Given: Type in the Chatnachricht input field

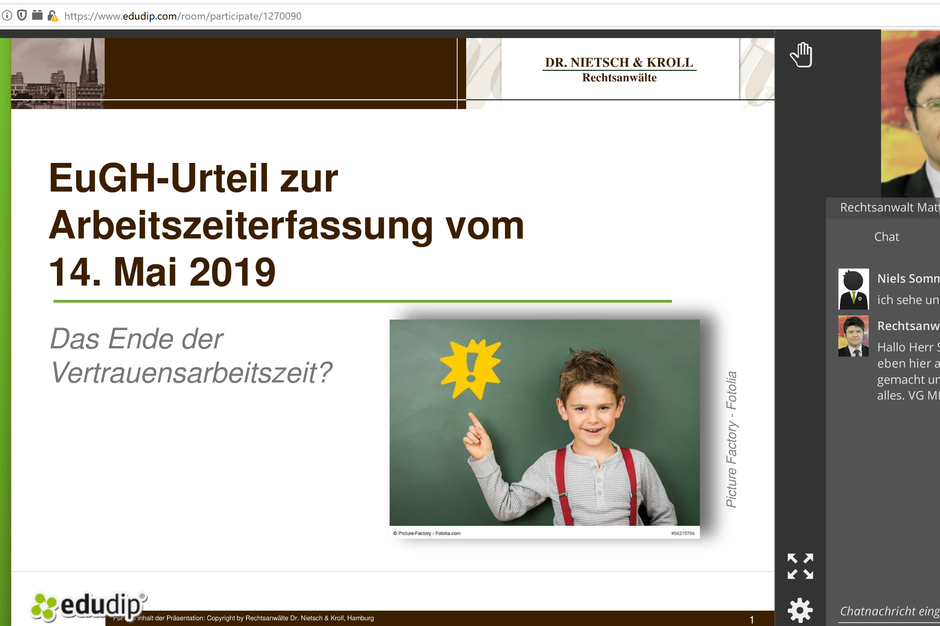Looking at the screenshot, I should coord(888,611).
